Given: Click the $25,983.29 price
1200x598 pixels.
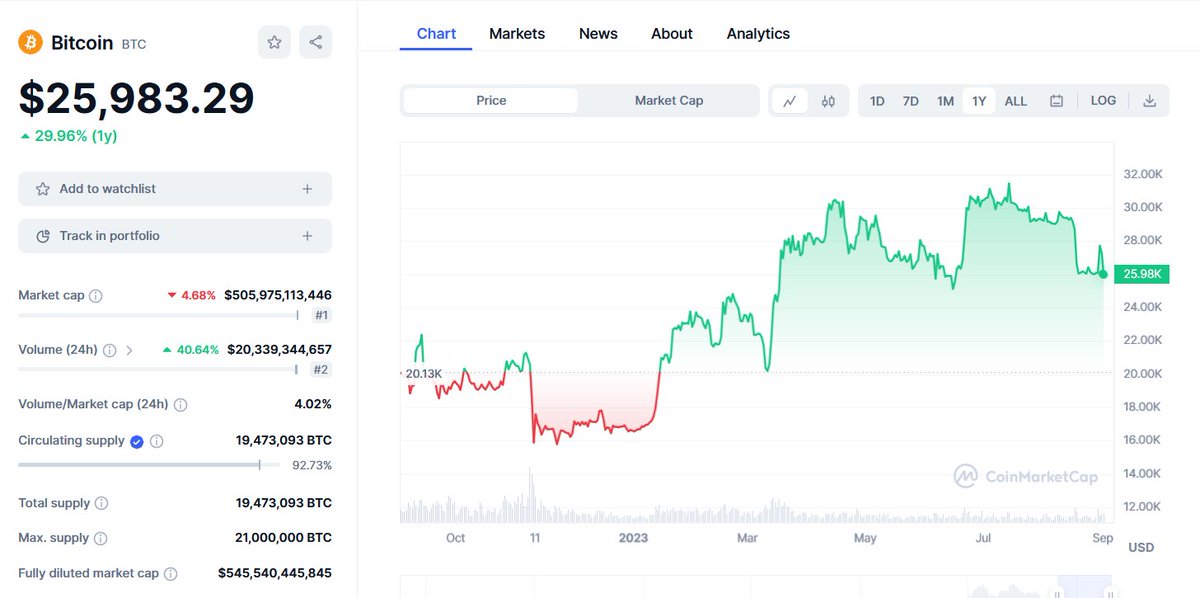Looking at the screenshot, I should (136, 98).
